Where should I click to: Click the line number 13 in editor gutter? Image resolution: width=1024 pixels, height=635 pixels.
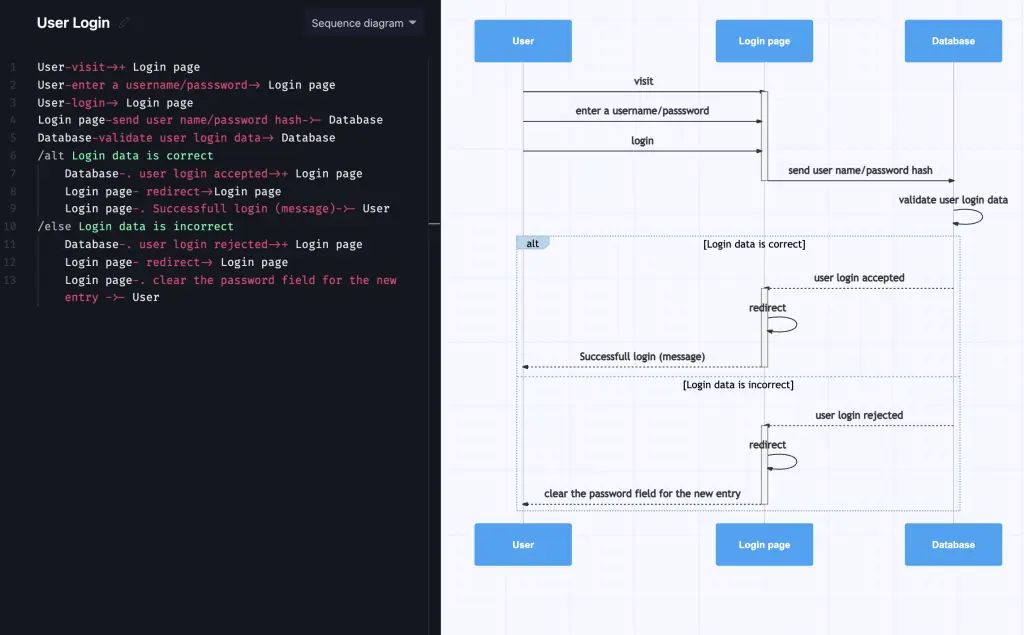tap(10, 280)
